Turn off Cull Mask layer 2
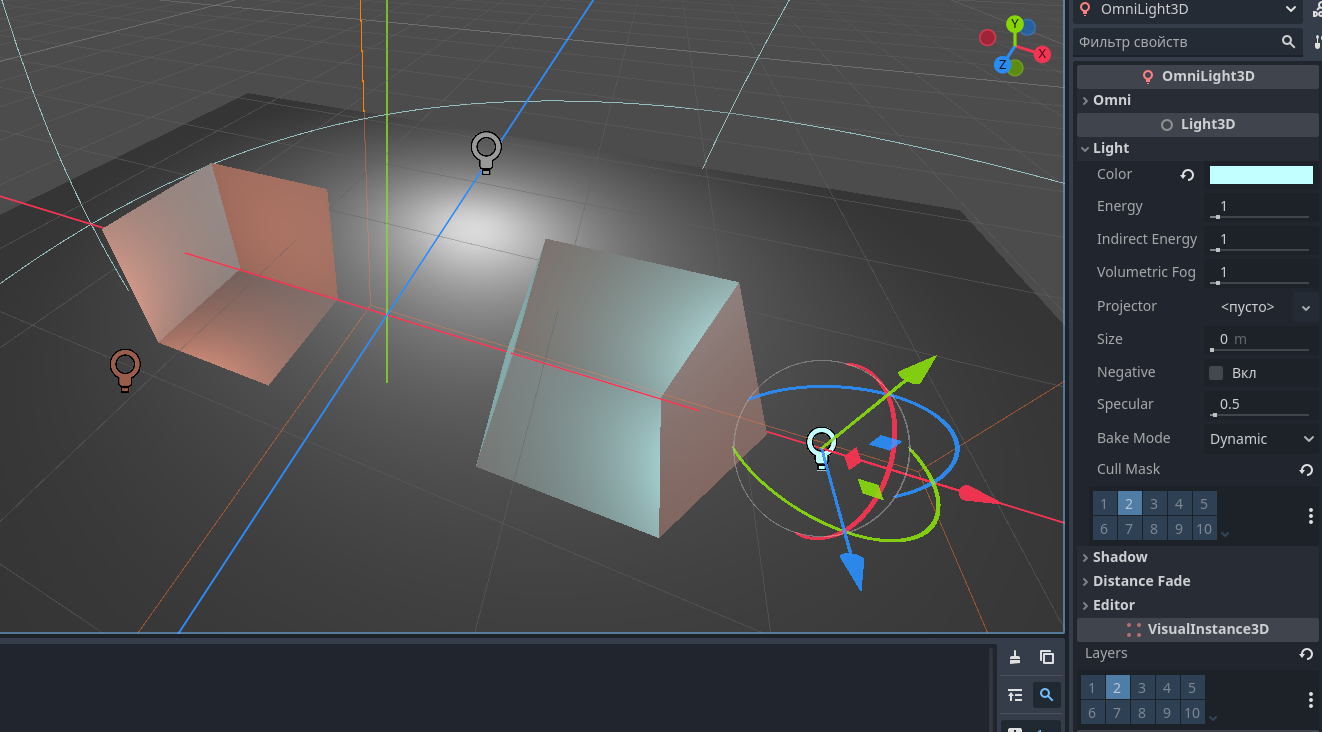This screenshot has width=1322, height=732. tap(1129, 504)
